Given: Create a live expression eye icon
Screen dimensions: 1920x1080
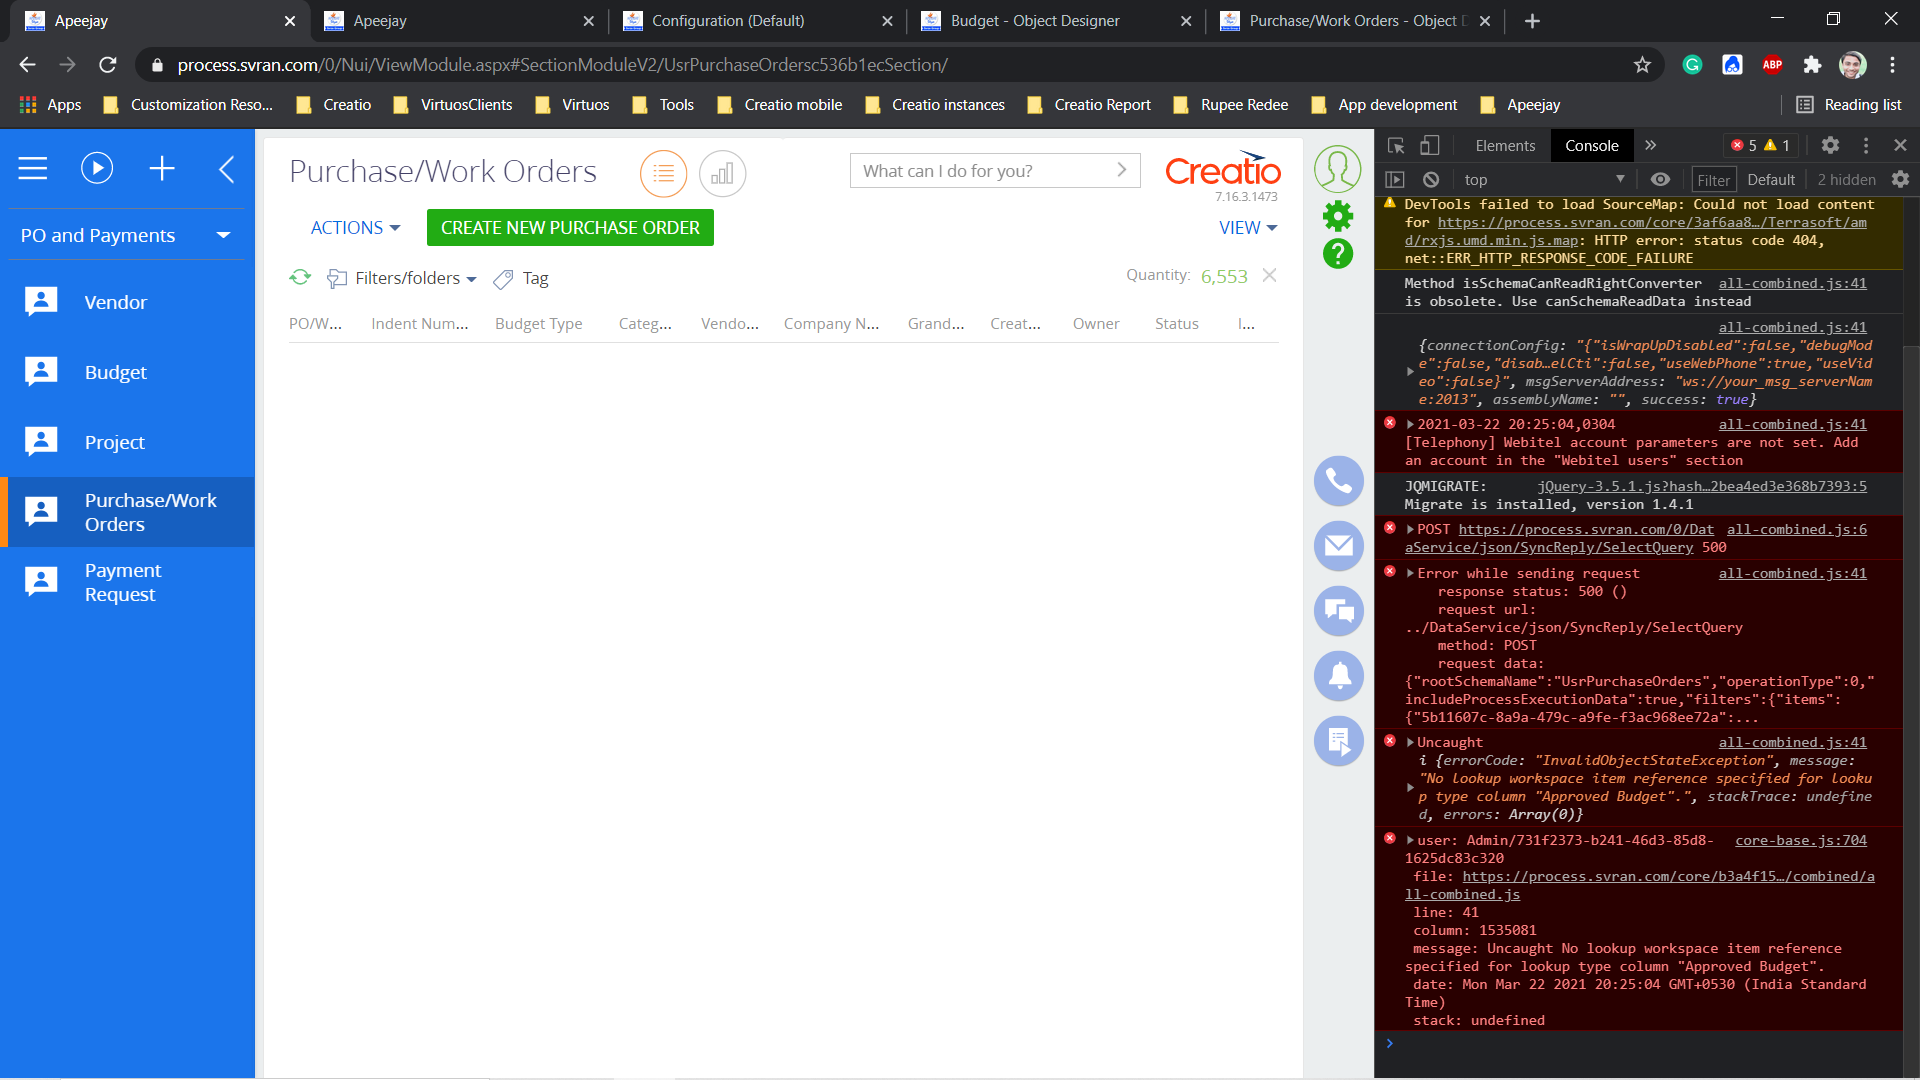Looking at the screenshot, I should 1660,179.
